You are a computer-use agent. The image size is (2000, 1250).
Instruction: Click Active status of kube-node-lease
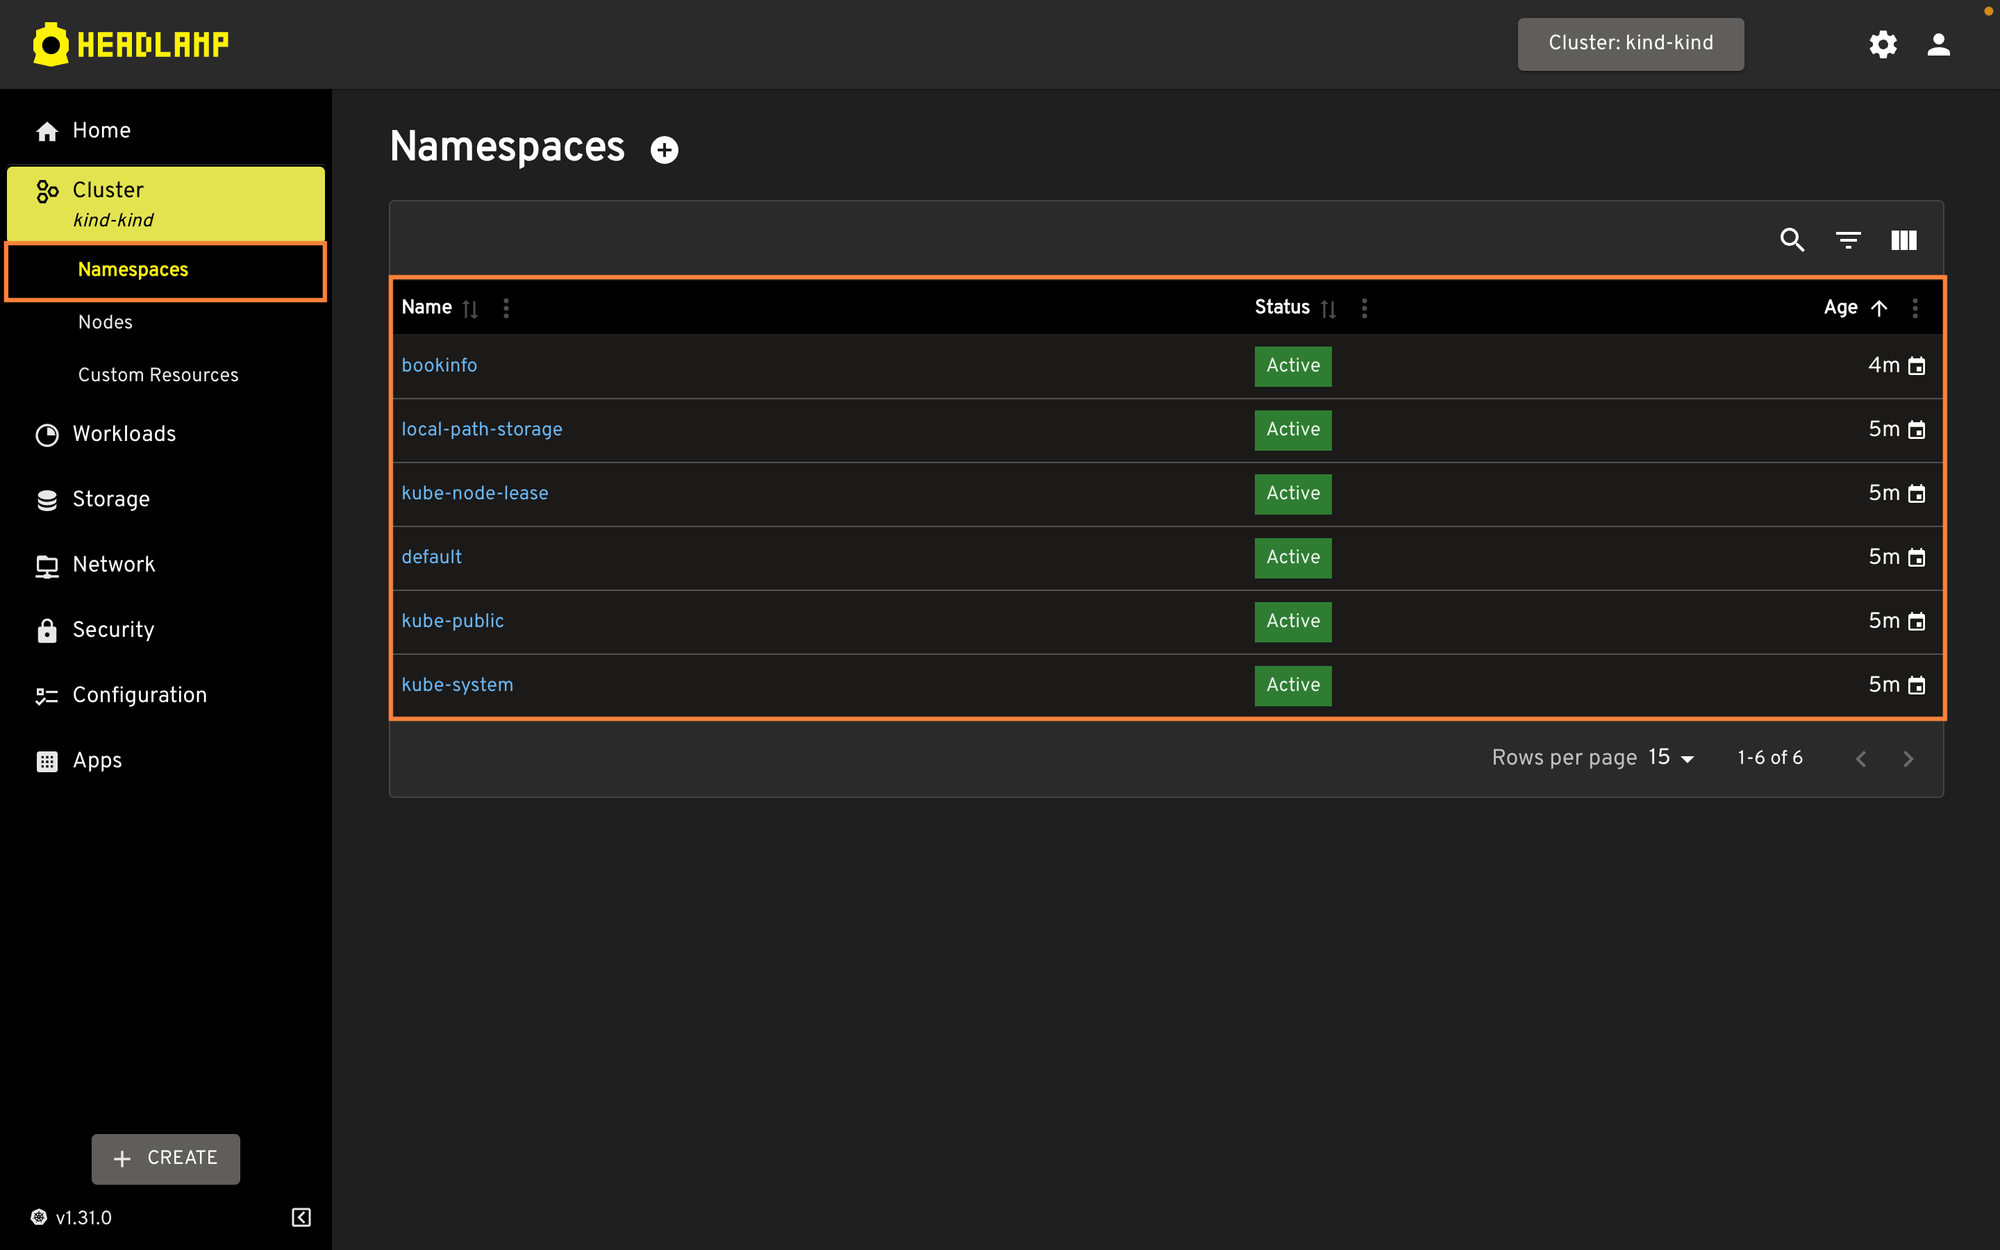point(1293,494)
